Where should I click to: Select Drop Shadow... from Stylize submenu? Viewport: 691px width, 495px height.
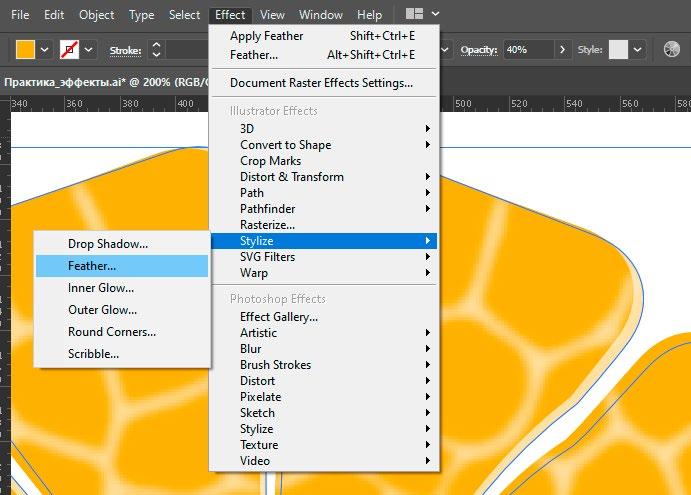[x=122, y=244]
